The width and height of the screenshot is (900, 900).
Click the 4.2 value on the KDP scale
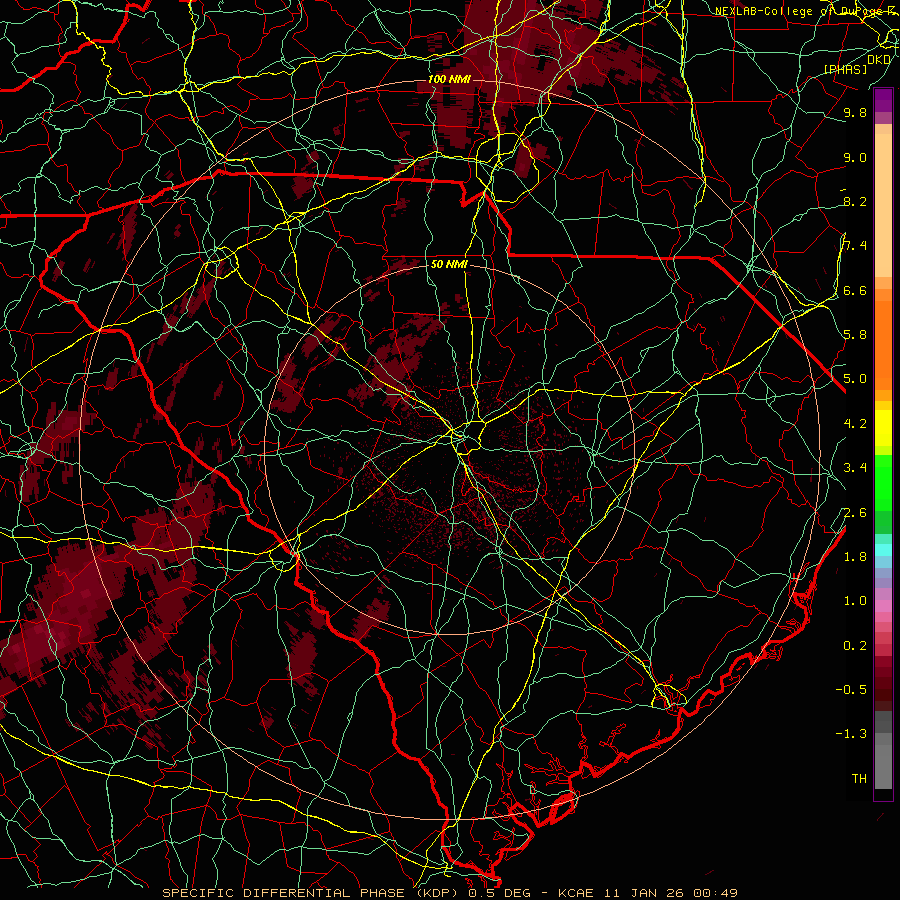click(x=855, y=424)
